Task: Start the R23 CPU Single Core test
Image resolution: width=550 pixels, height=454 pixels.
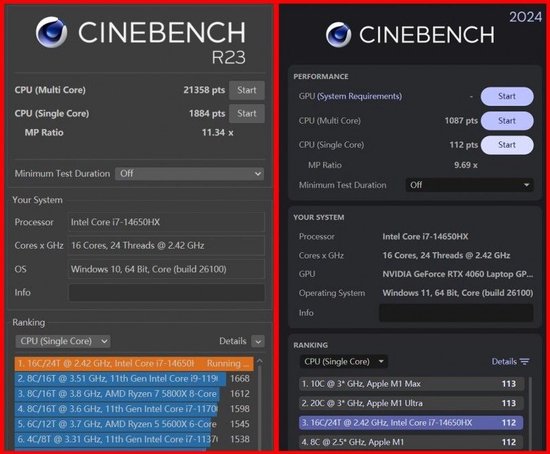Action: click(247, 114)
